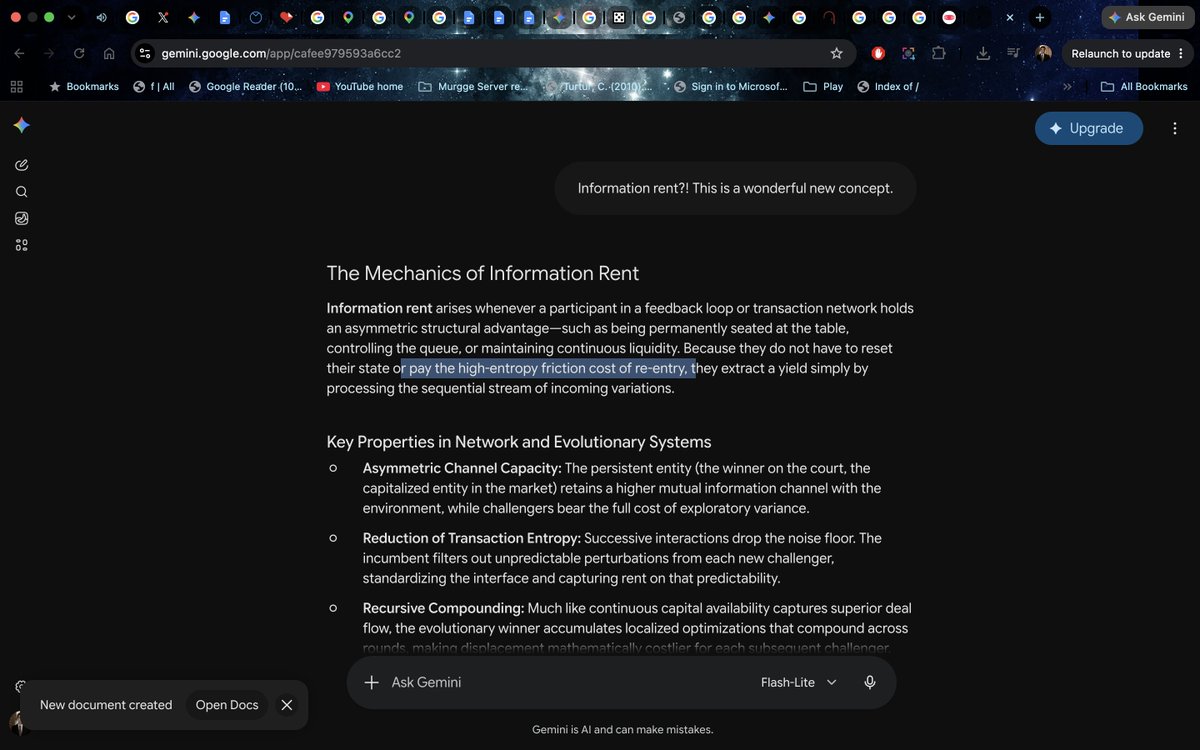Viewport: 1200px width, 750px height.
Task: Open a new browser tab with plus
Action: (x=1040, y=17)
